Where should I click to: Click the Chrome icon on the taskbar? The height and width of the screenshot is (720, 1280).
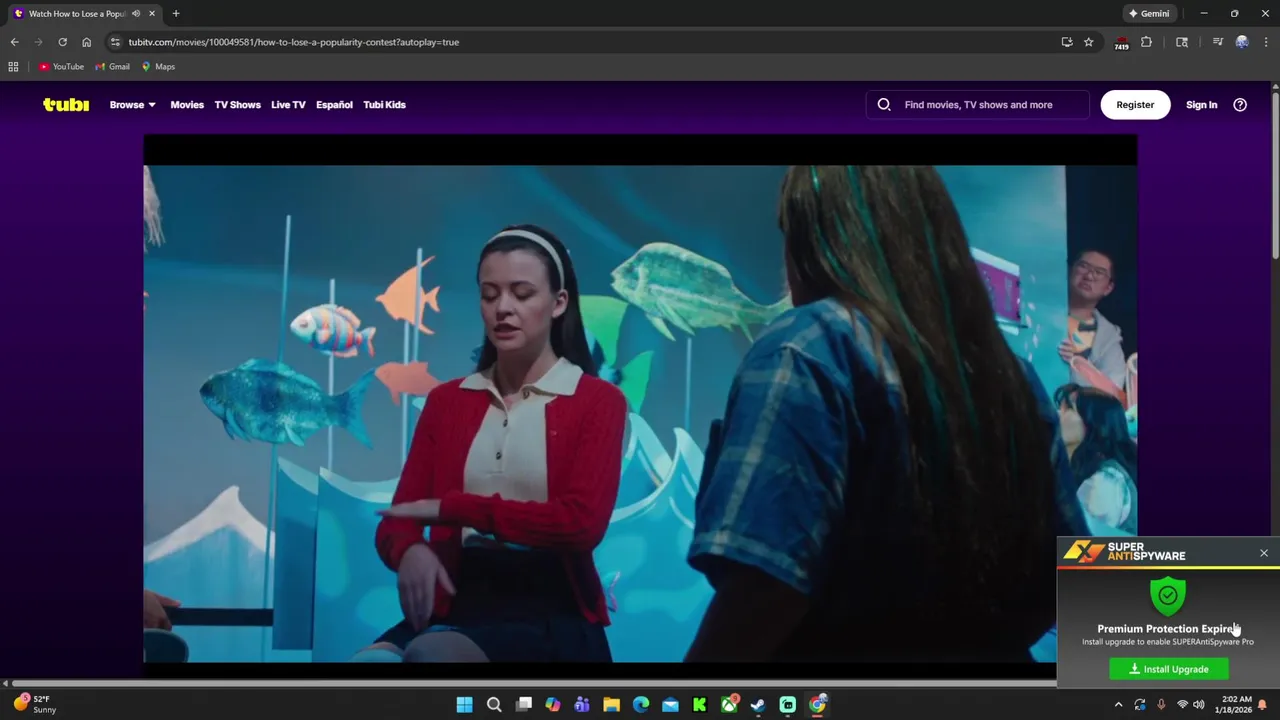817,705
